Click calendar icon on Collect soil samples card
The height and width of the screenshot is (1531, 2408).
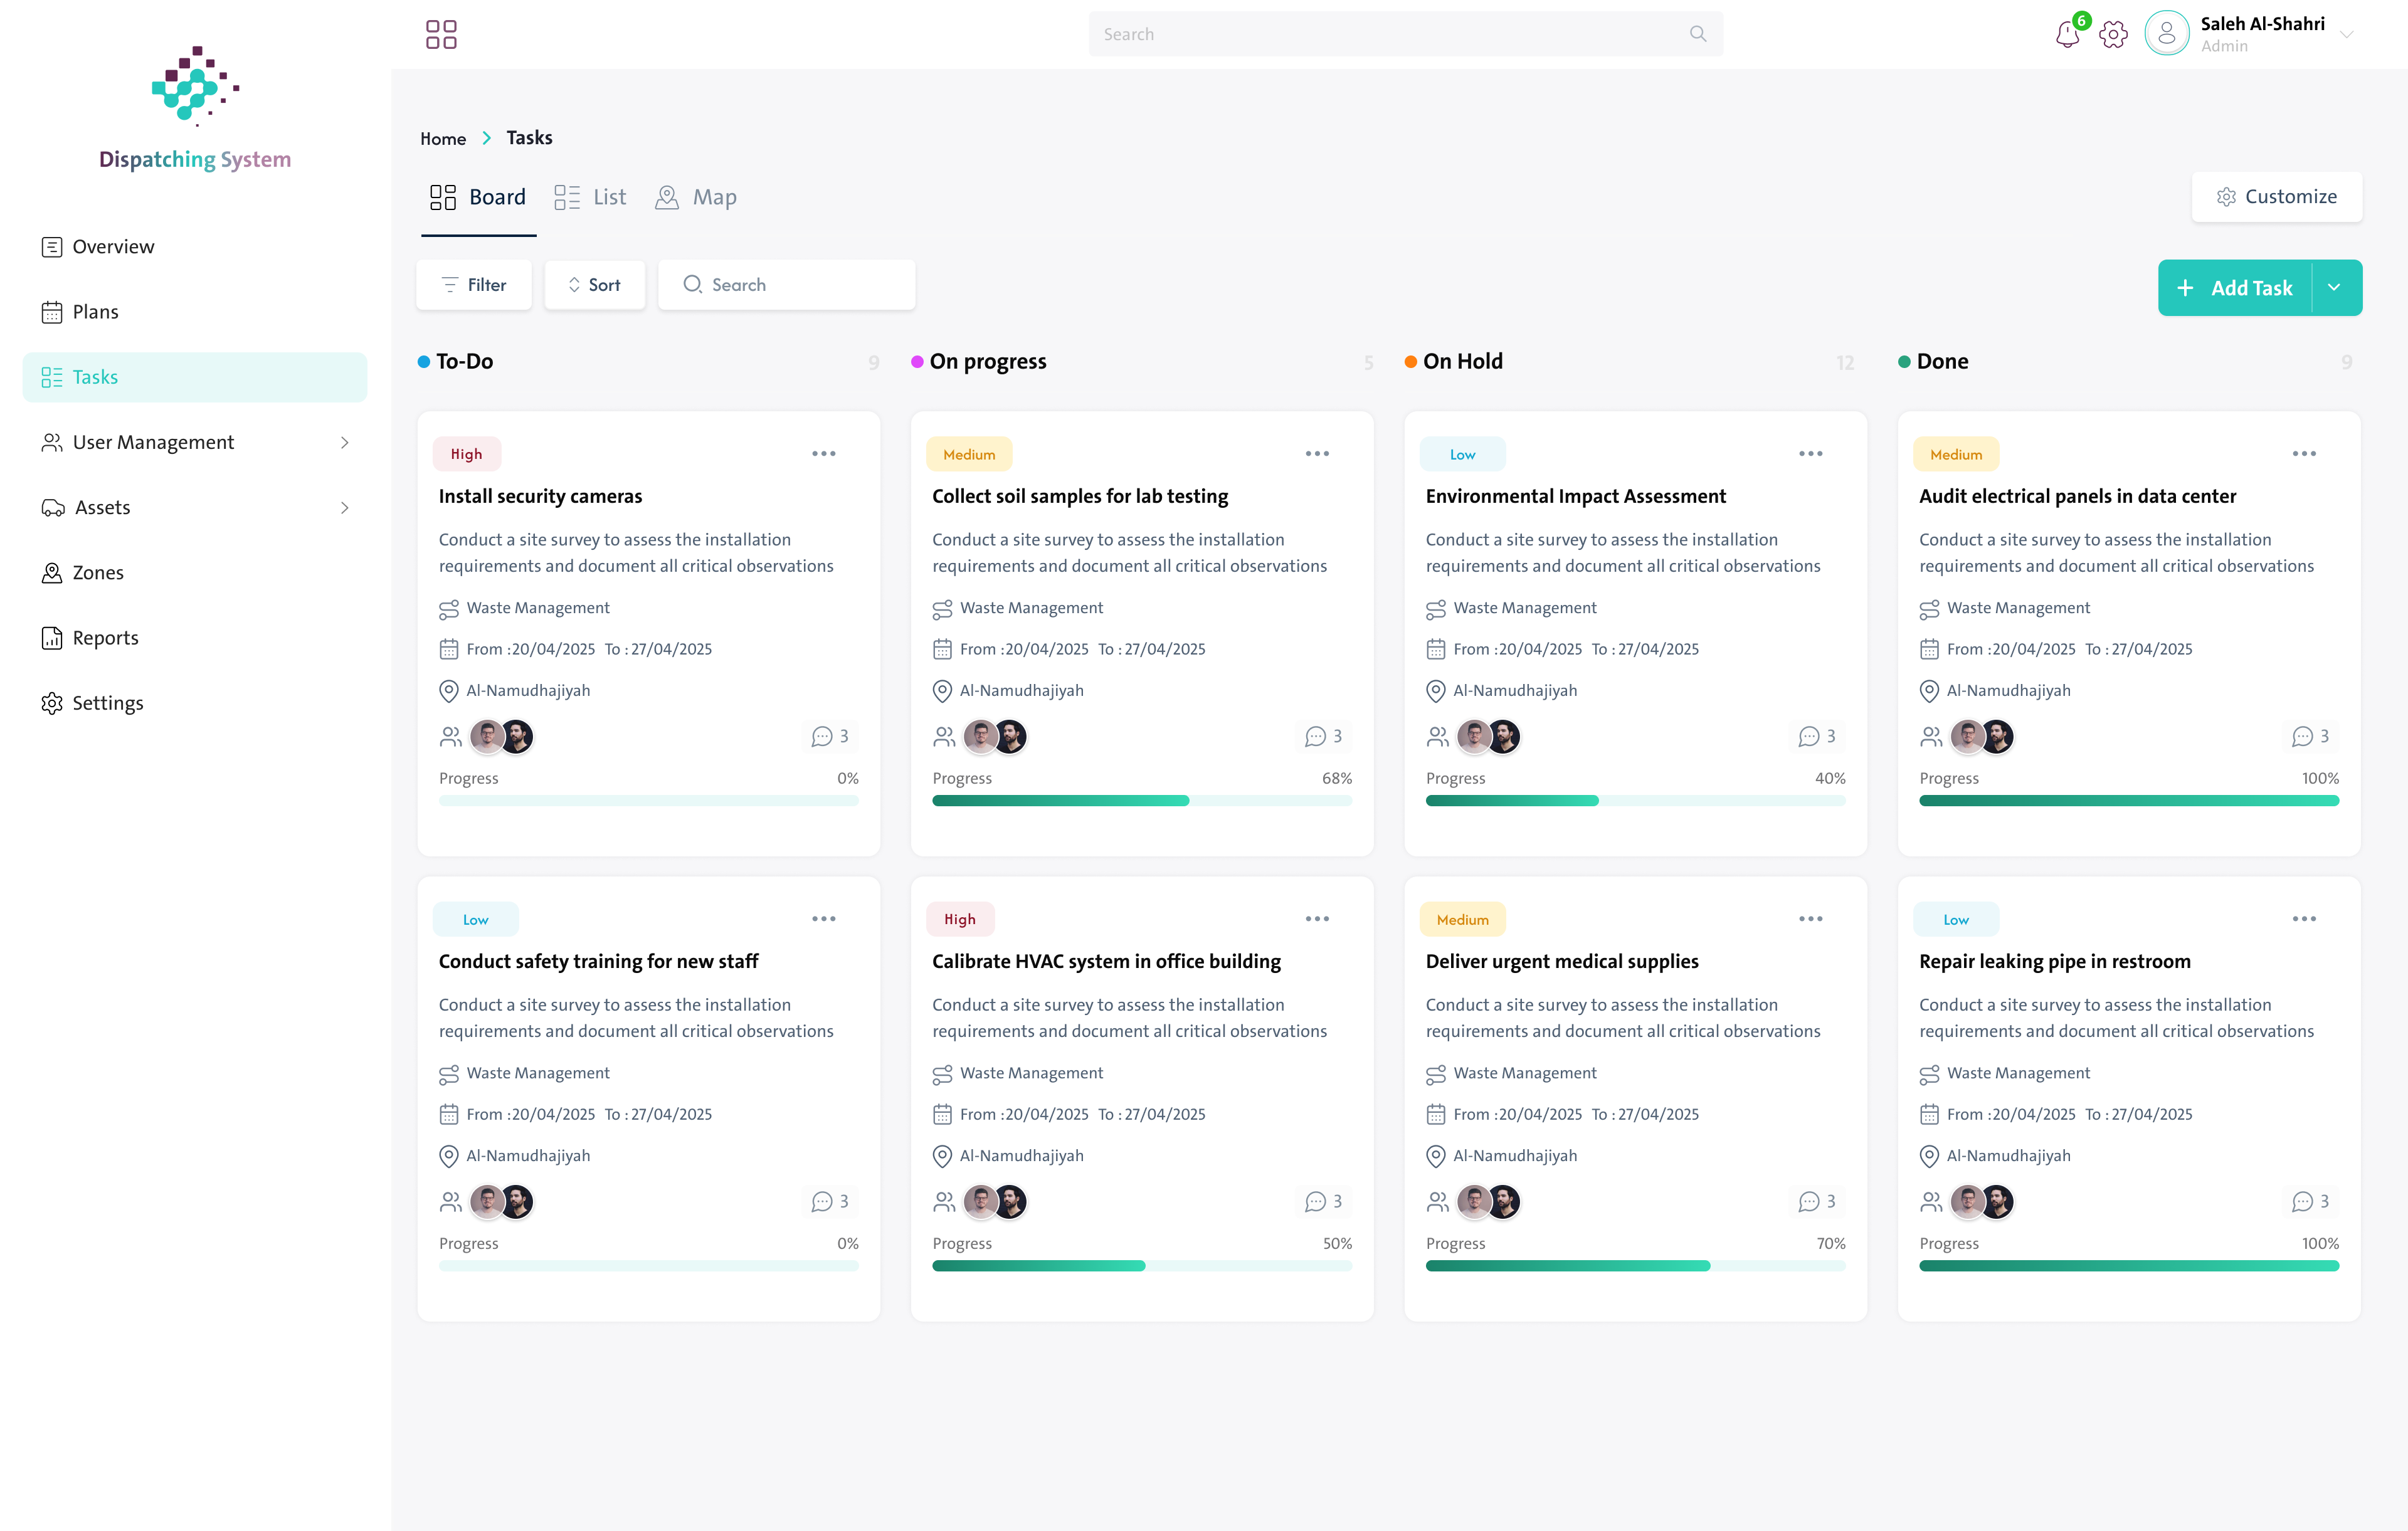(x=942, y=650)
